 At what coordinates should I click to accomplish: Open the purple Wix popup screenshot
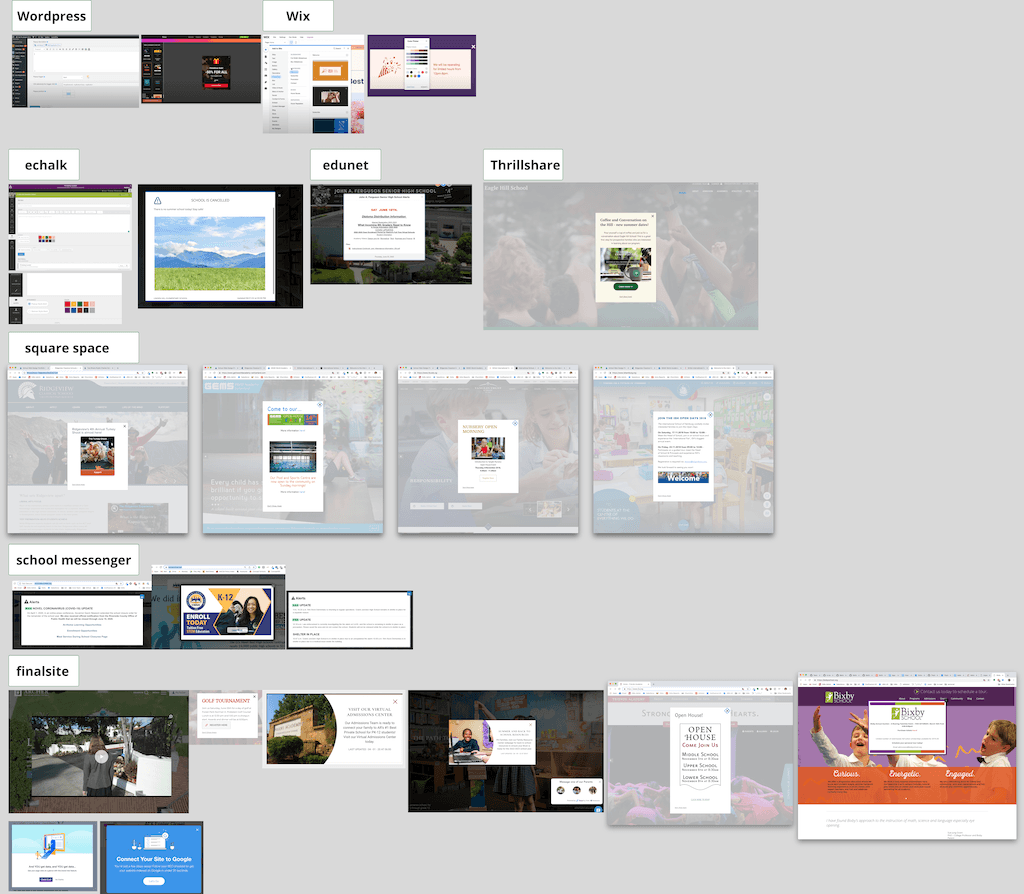(x=422, y=66)
